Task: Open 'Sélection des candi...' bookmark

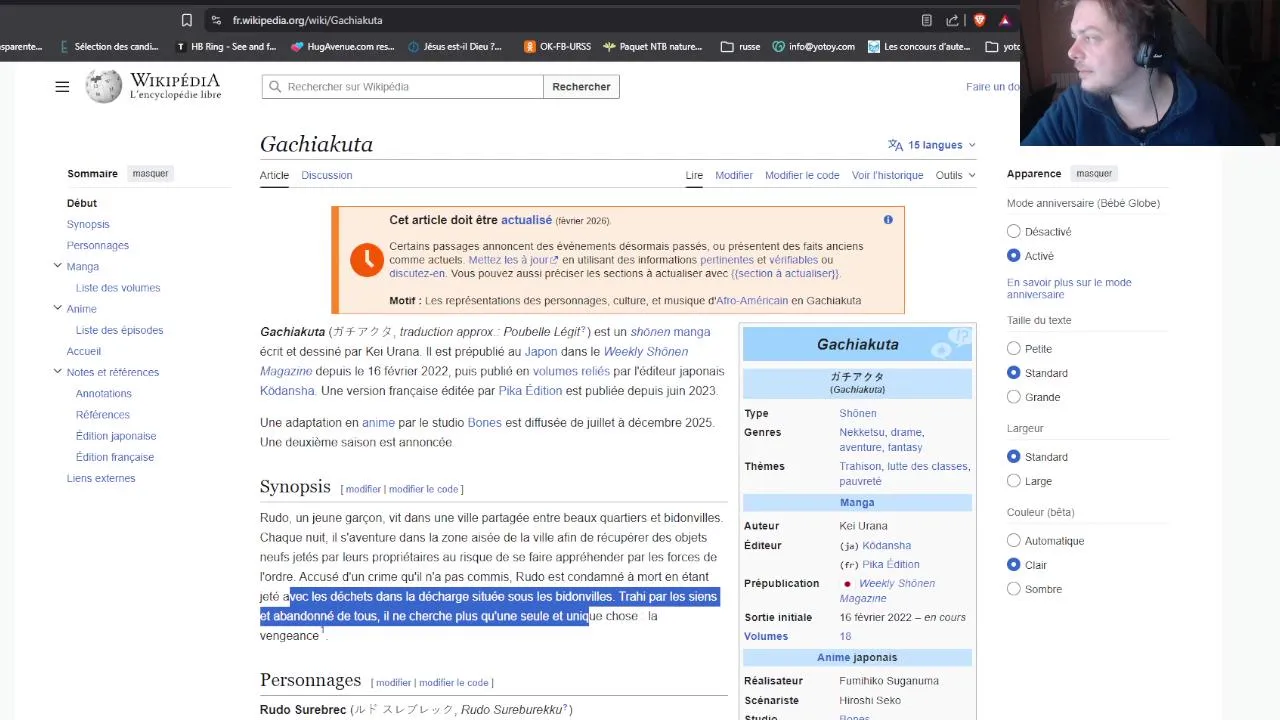Action: coord(108,47)
